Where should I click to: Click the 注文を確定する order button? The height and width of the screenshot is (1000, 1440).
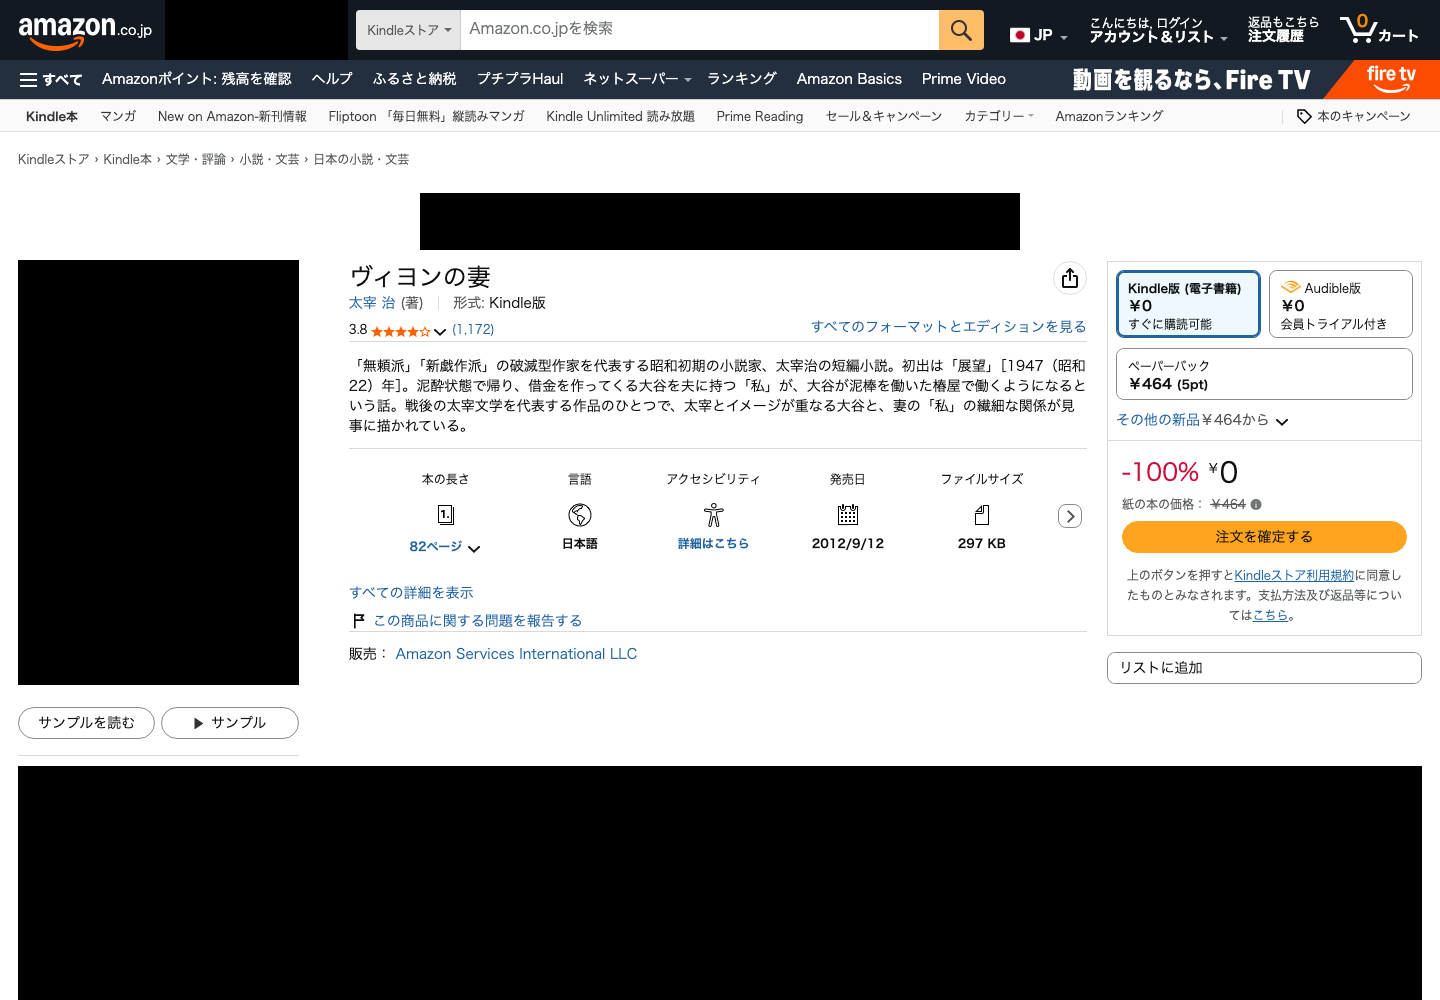[1264, 537]
